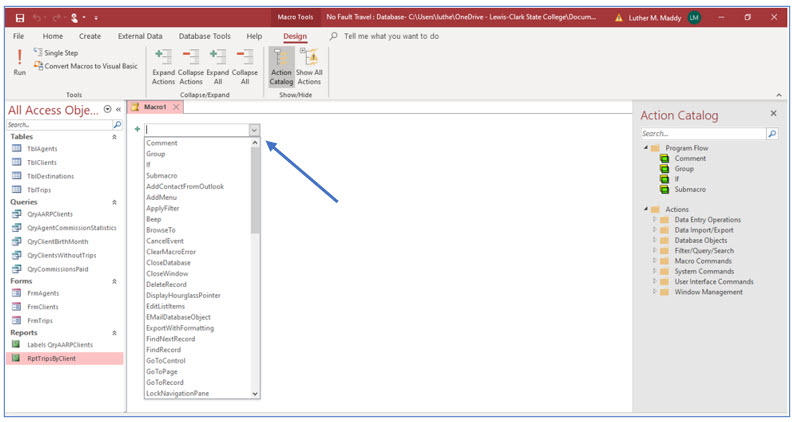
Task: Open the Luther M. Maddy account avatar
Action: [x=694, y=18]
